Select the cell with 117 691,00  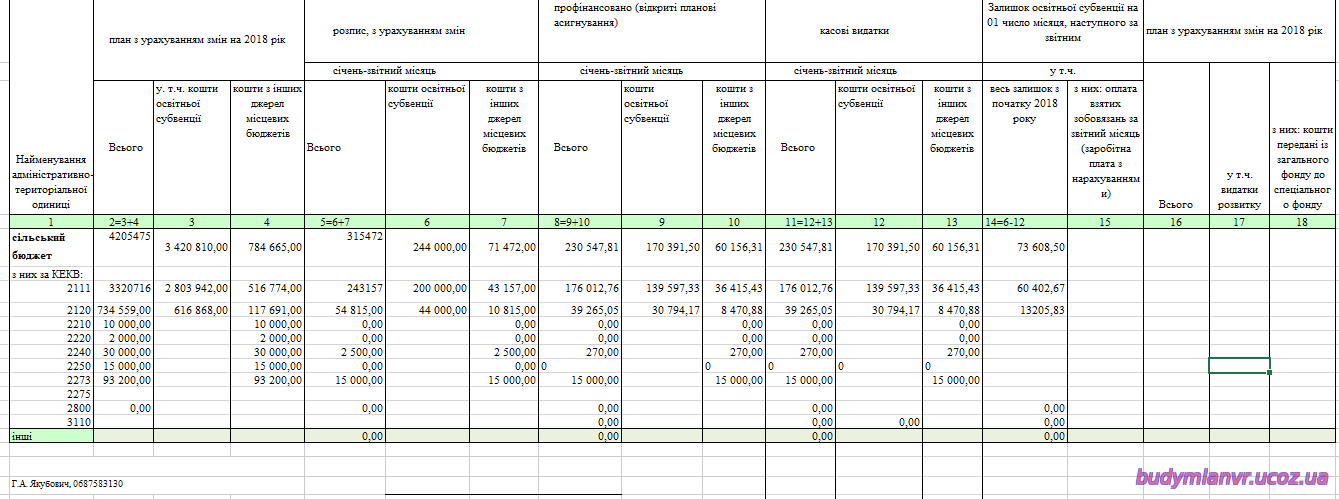point(266,311)
